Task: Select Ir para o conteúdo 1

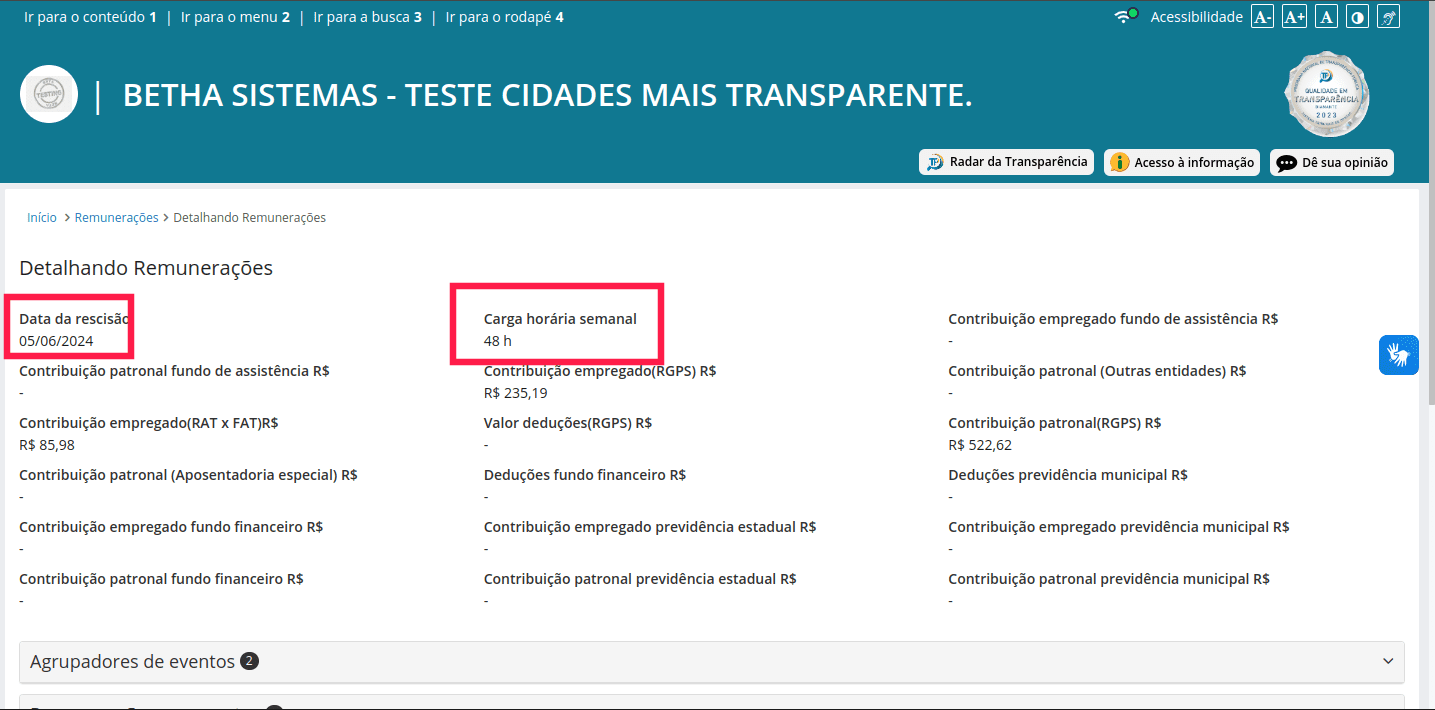Action: [90, 17]
